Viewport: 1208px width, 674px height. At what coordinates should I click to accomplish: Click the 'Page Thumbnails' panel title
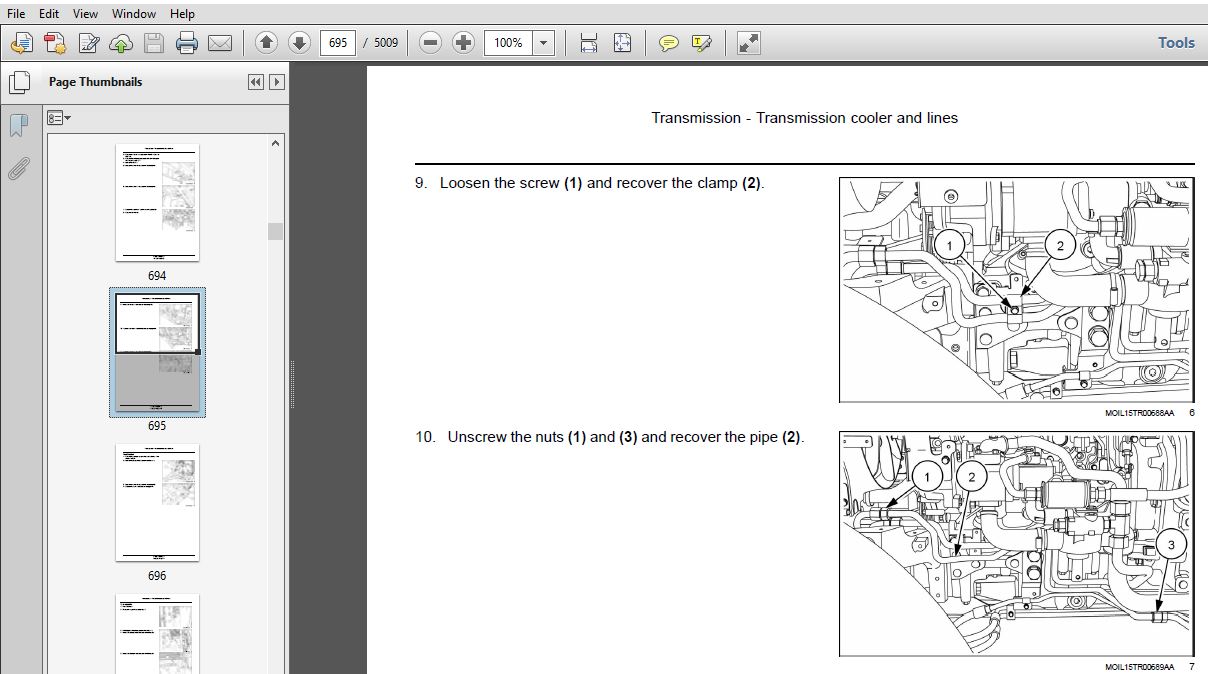95,82
